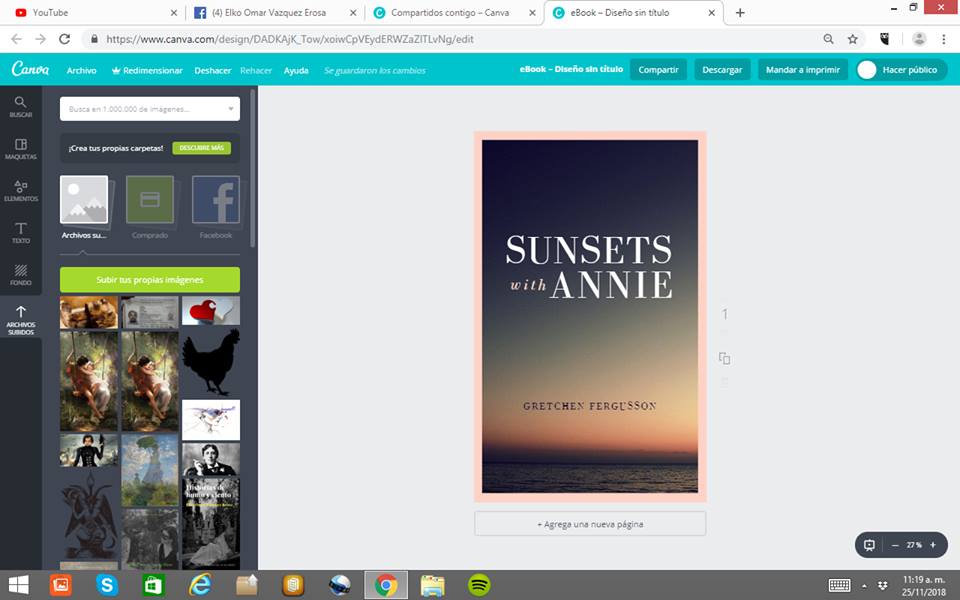Image resolution: width=960 pixels, height=600 pixels.
Task: Open the Buscar search panel
Action: [20, 106]
